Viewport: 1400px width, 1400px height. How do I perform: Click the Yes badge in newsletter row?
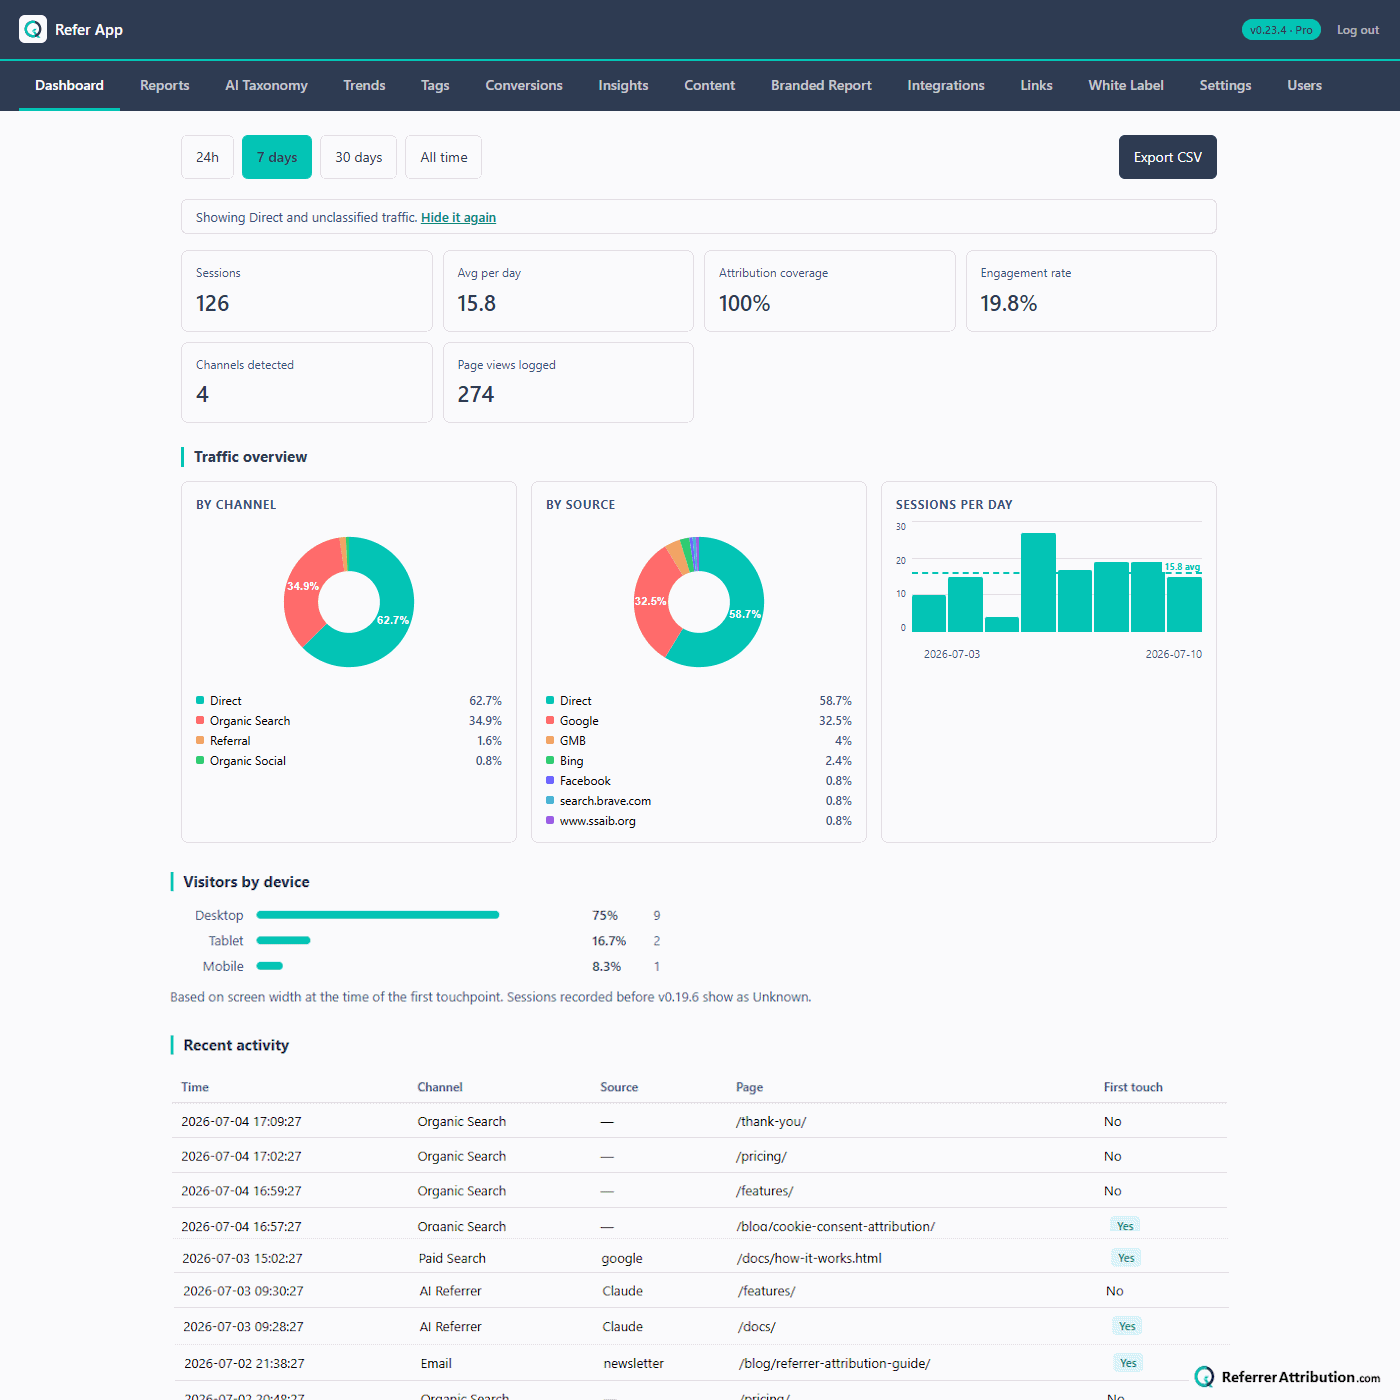tap(1128, 1363)
